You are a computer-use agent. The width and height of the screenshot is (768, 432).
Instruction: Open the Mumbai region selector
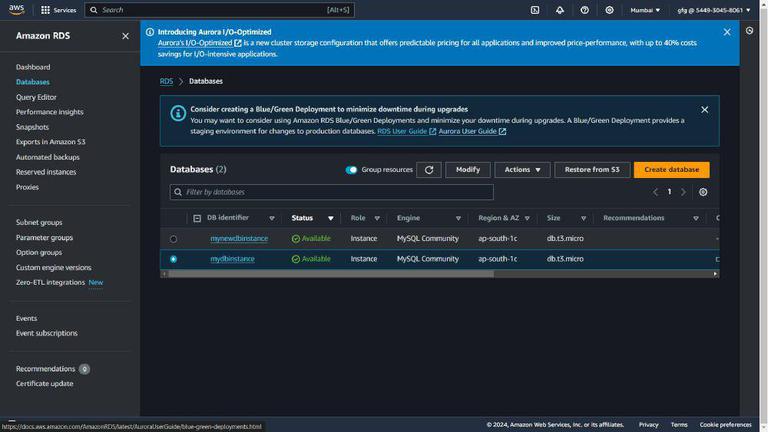(645, 10)
